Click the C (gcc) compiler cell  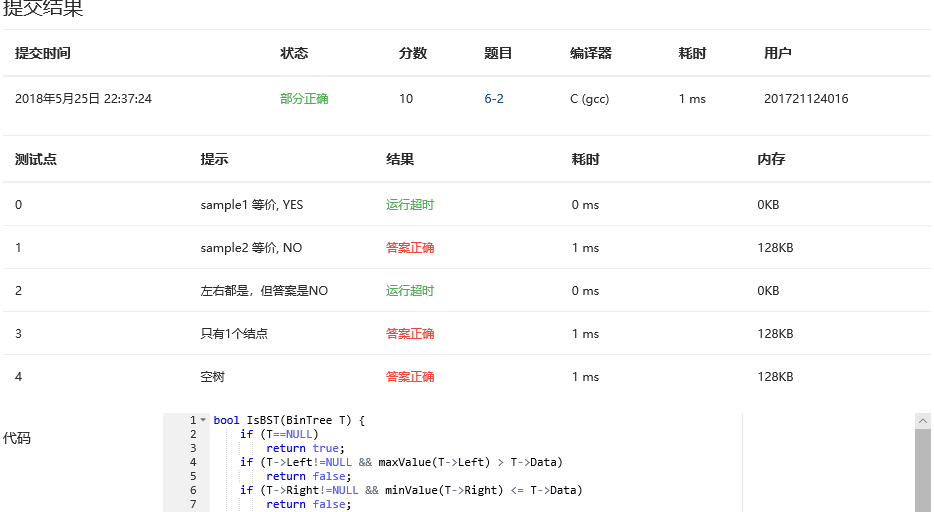click(x=589, y=99)
